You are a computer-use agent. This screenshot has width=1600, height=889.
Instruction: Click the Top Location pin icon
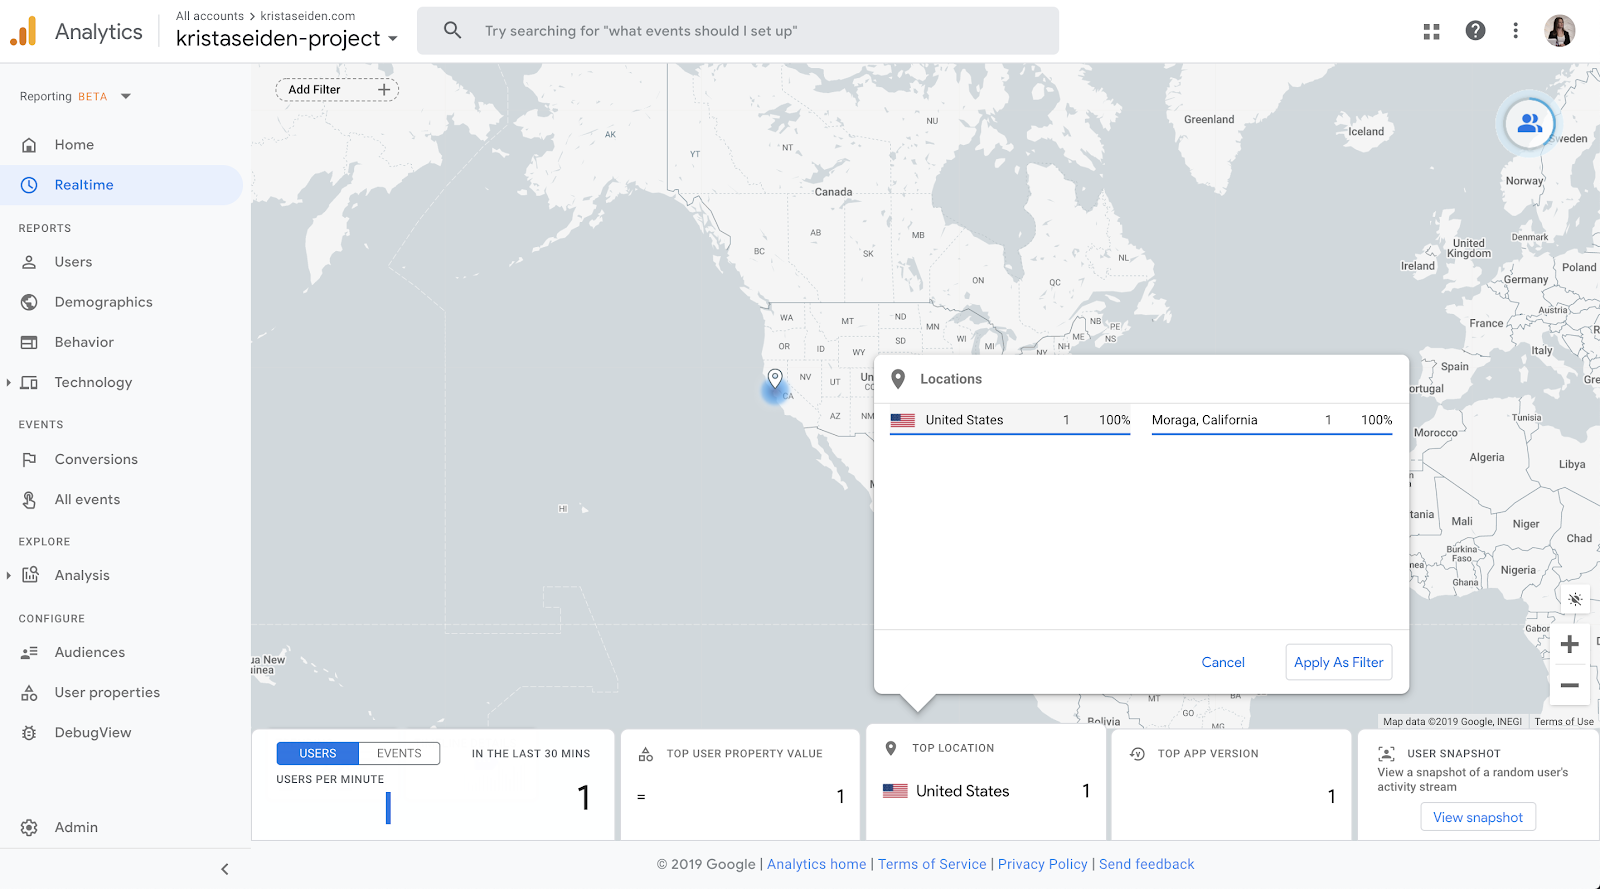point(891,748)
